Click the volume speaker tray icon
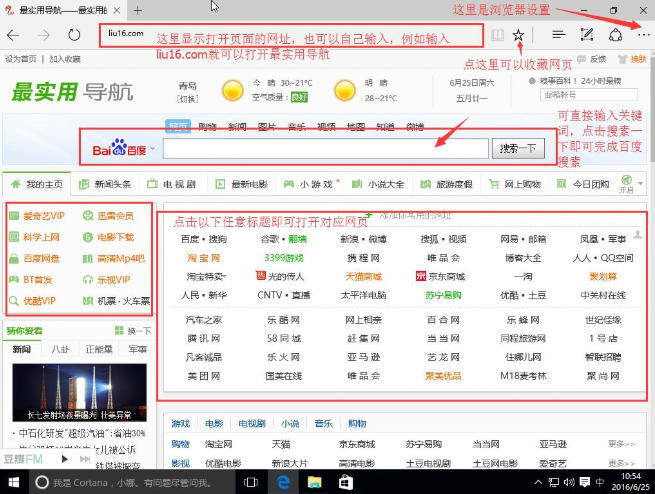Viewport: 655px width, 494px height. [x=569, y=482]
